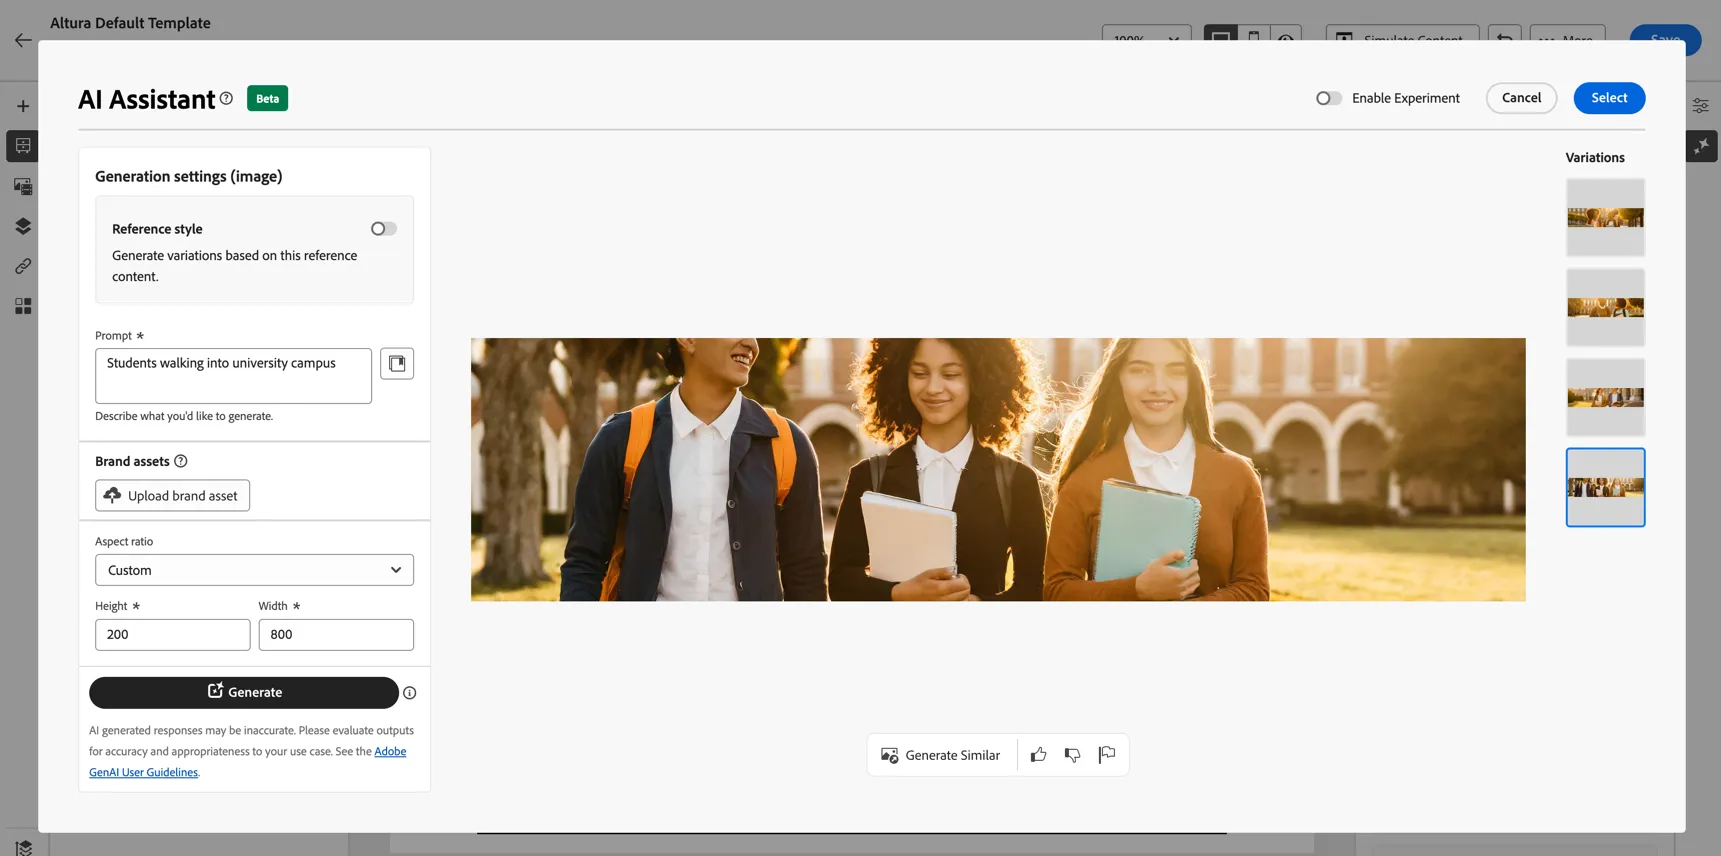Enable the Reference style toggle
Screen dimensions: 1721x856
(x=383, y=229)
